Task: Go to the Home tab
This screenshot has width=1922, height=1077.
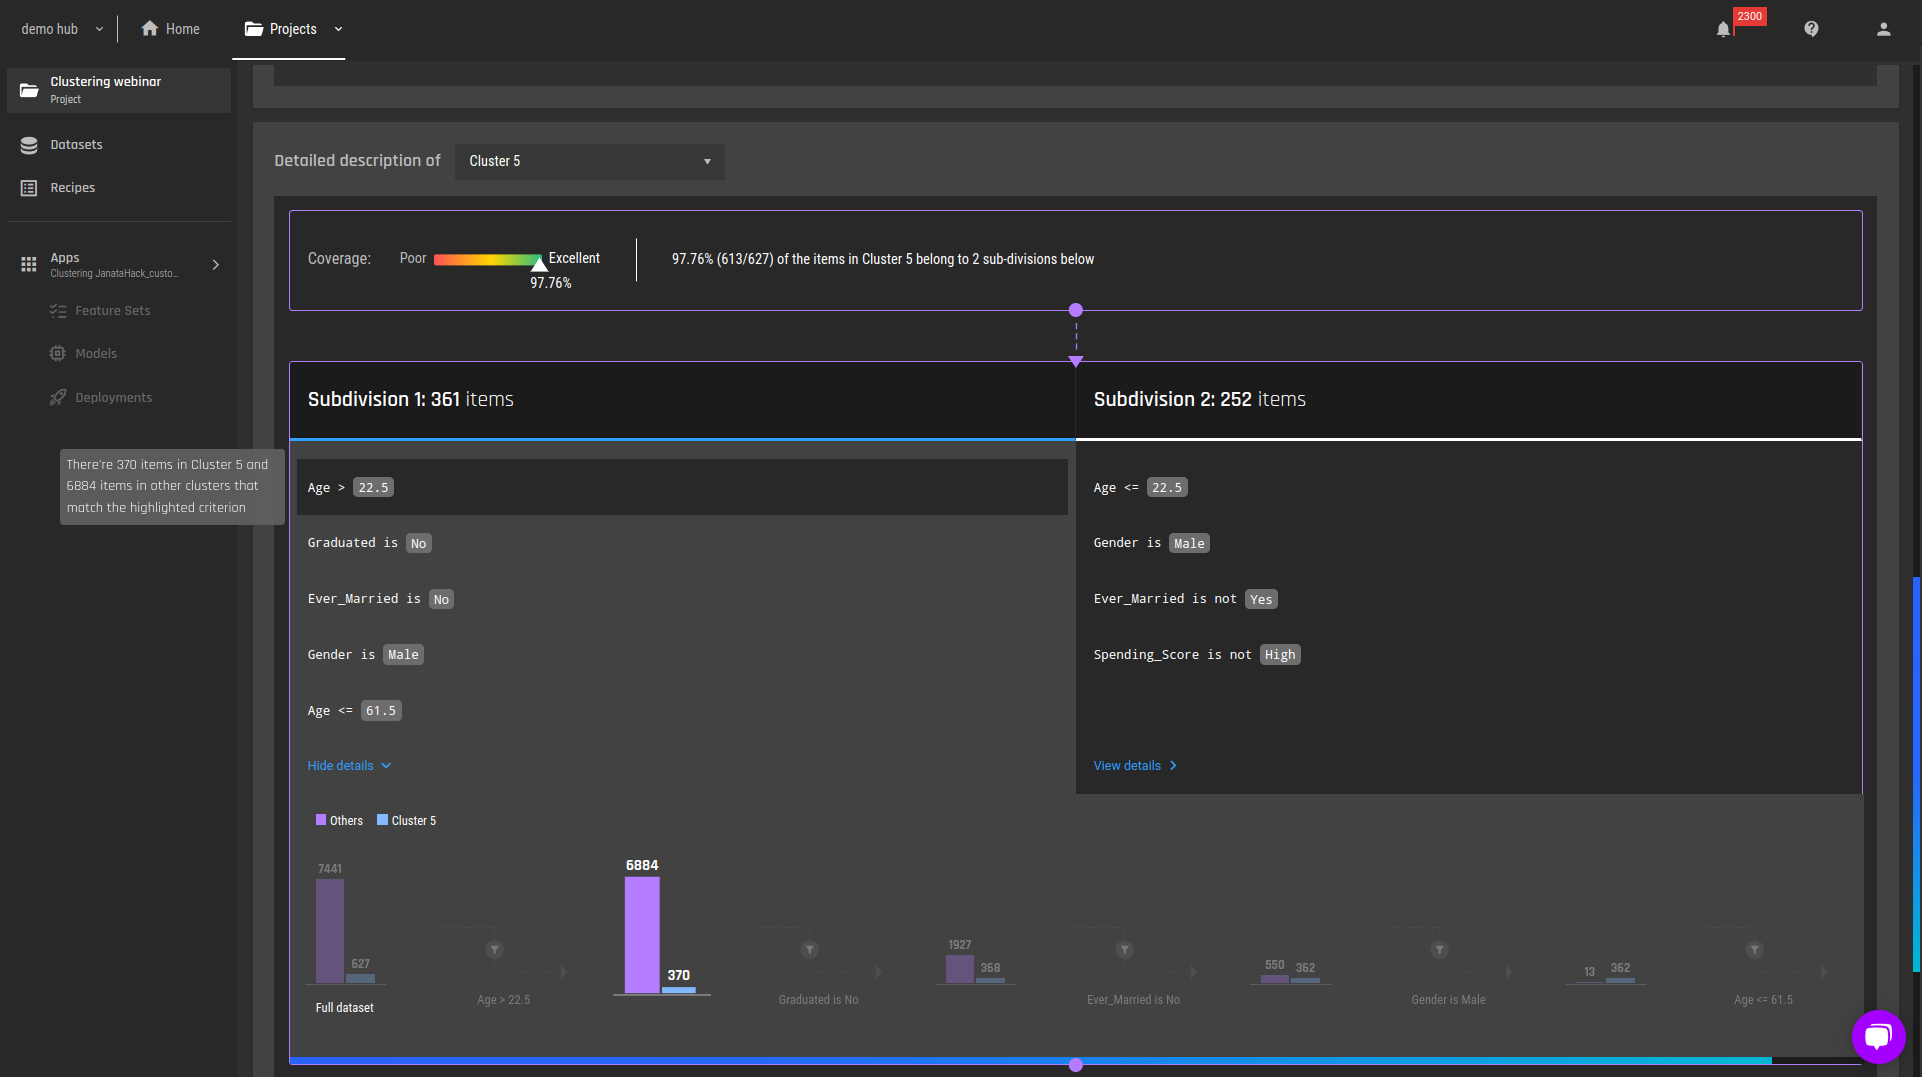Action: click(x=170, y=29)
